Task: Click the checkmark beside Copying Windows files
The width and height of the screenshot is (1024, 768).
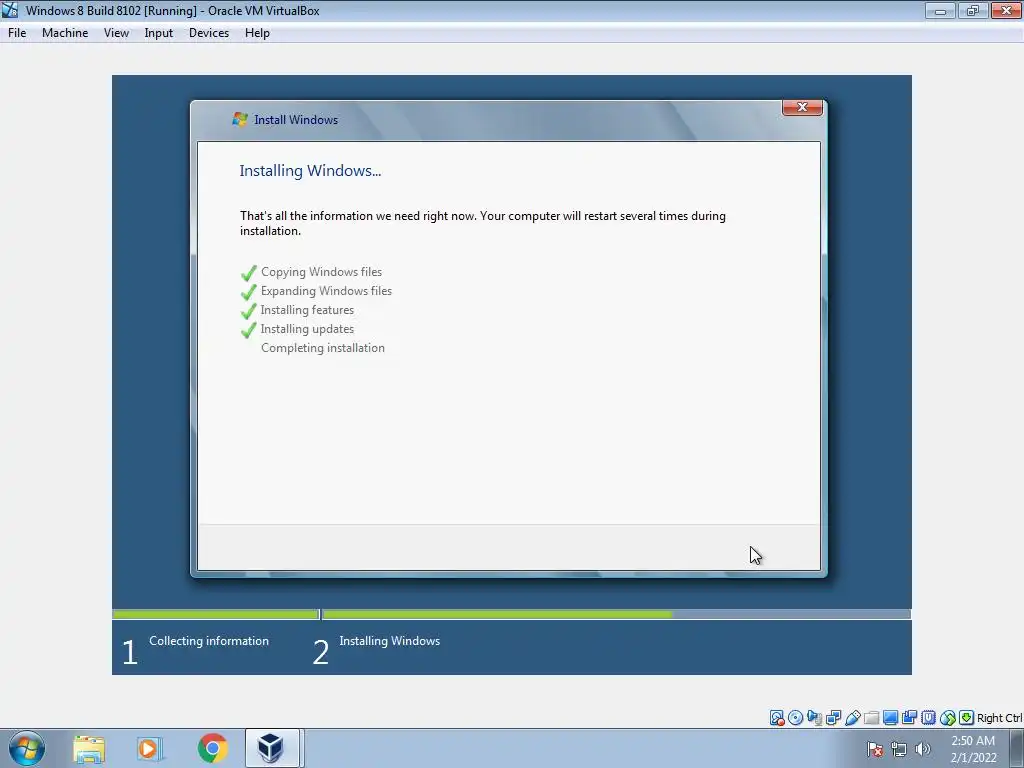Action: (x=249, y=273)
